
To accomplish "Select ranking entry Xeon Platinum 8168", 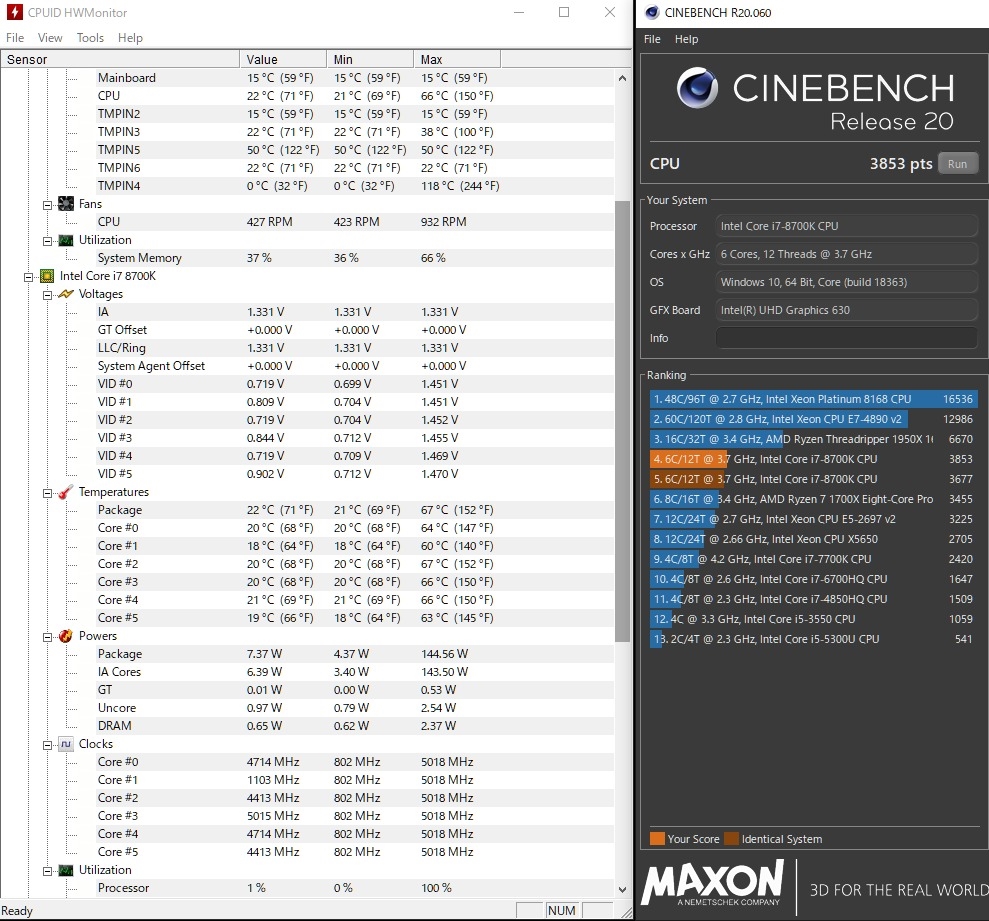I will point(814,399).
